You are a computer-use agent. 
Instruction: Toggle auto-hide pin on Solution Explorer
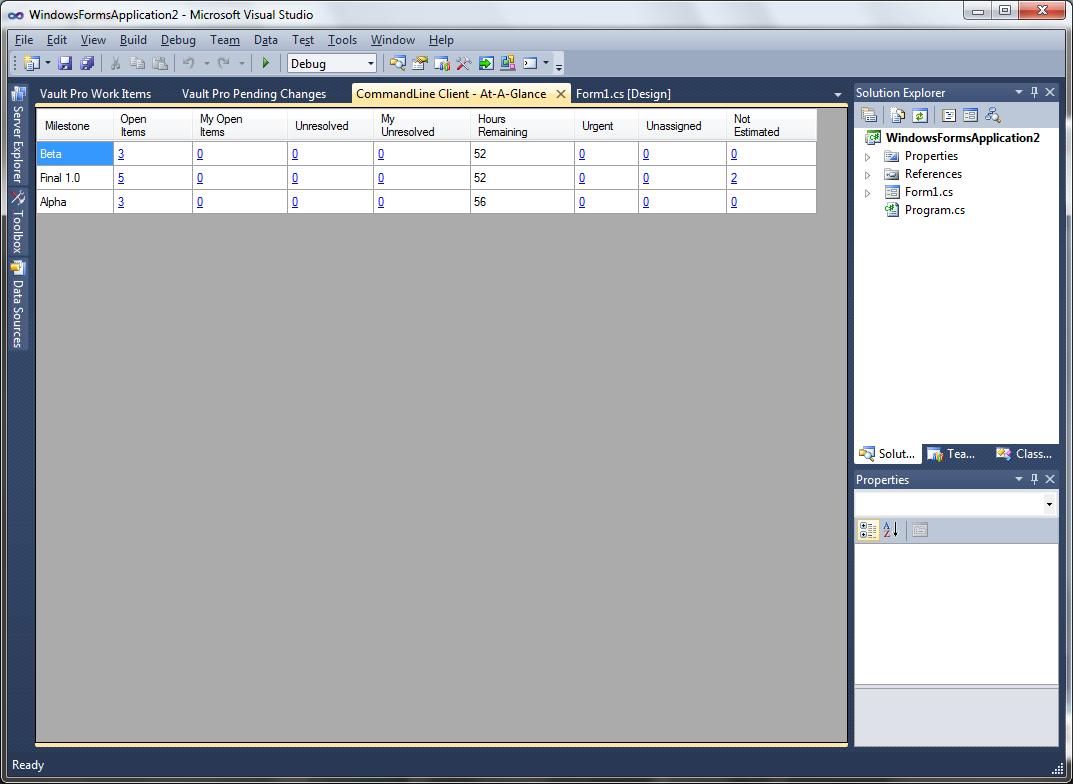[1034, 92]
